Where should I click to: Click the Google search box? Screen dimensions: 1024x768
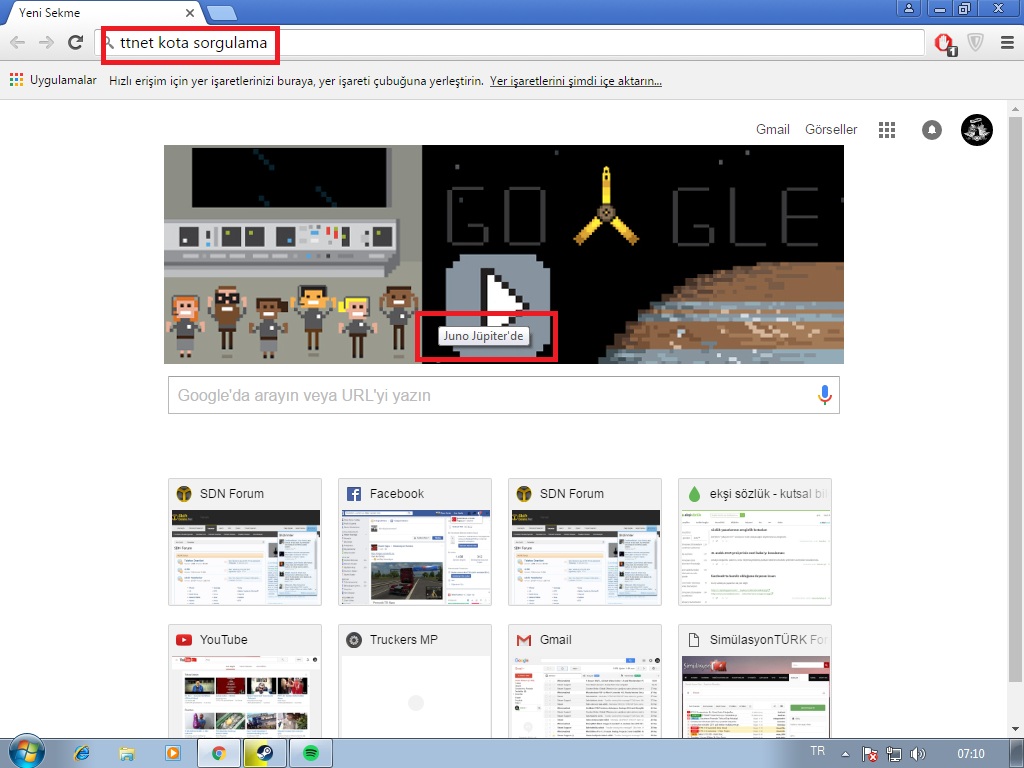coord(504,395)
